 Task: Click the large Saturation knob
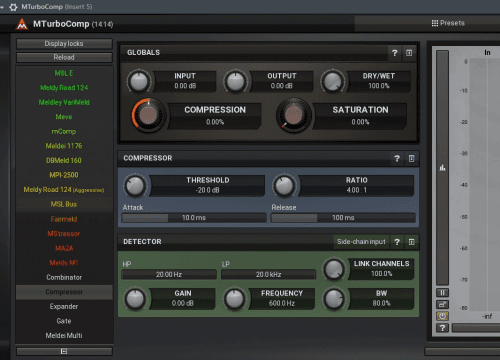[294, 115]
